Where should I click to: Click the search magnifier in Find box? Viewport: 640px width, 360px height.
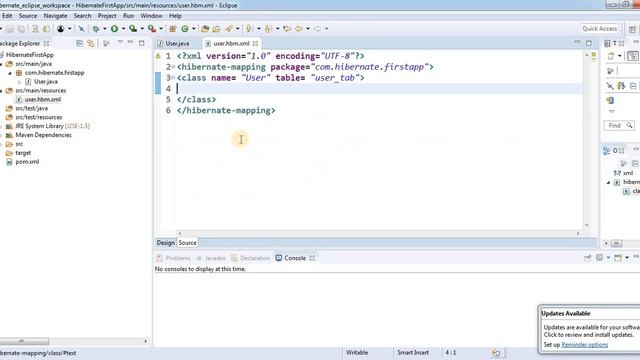click(629, 125)
